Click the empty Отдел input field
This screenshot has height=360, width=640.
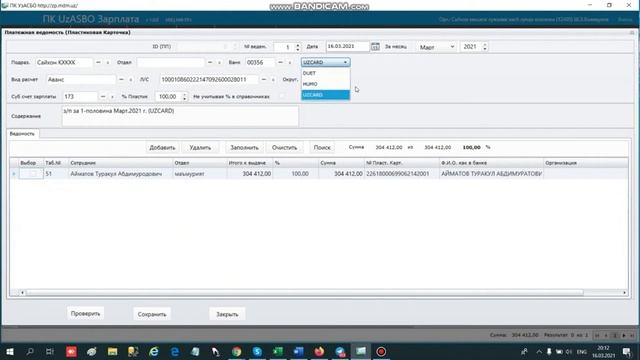click(x=170, y=62)
